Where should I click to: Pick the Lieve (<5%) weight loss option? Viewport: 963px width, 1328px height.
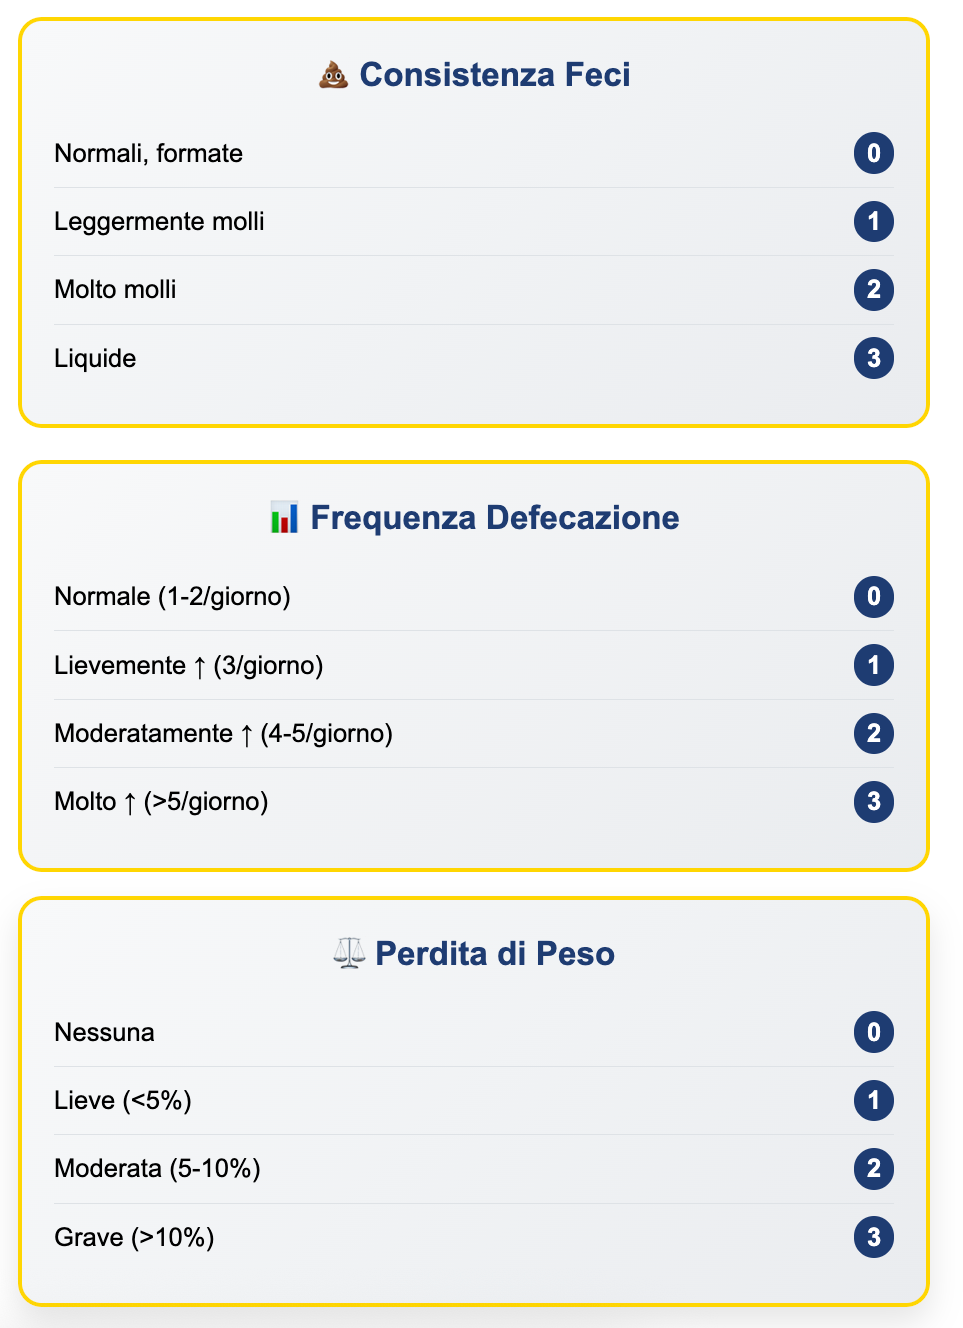tap(123, 1101)
